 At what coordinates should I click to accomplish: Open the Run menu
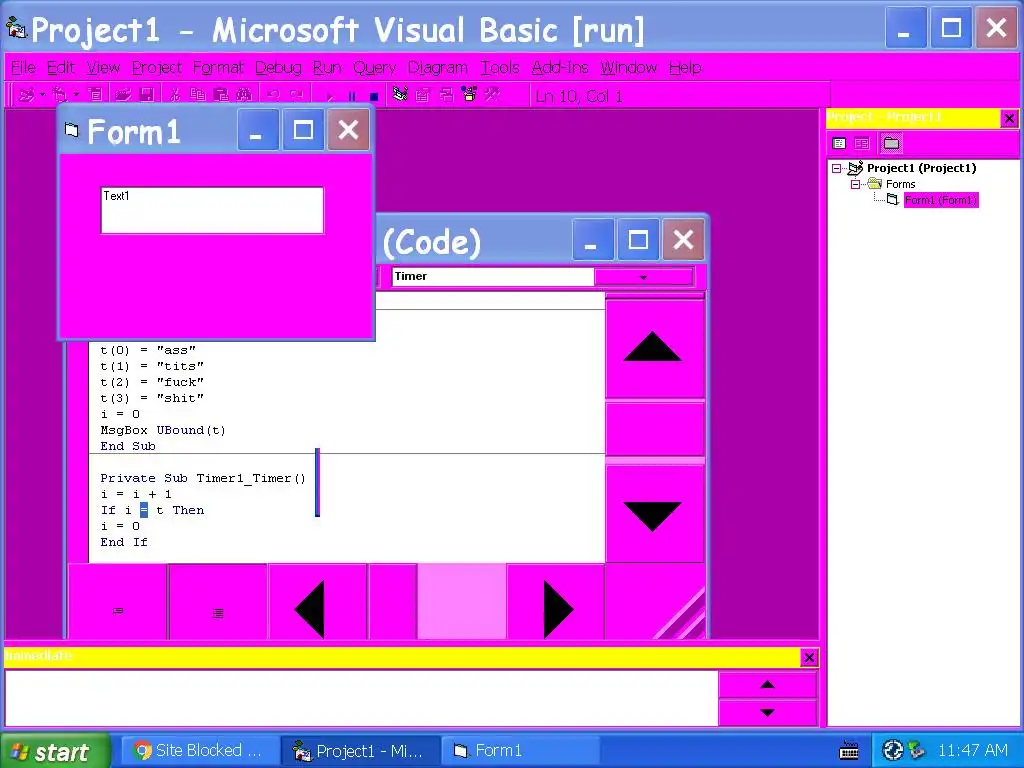tap(327, 68)
